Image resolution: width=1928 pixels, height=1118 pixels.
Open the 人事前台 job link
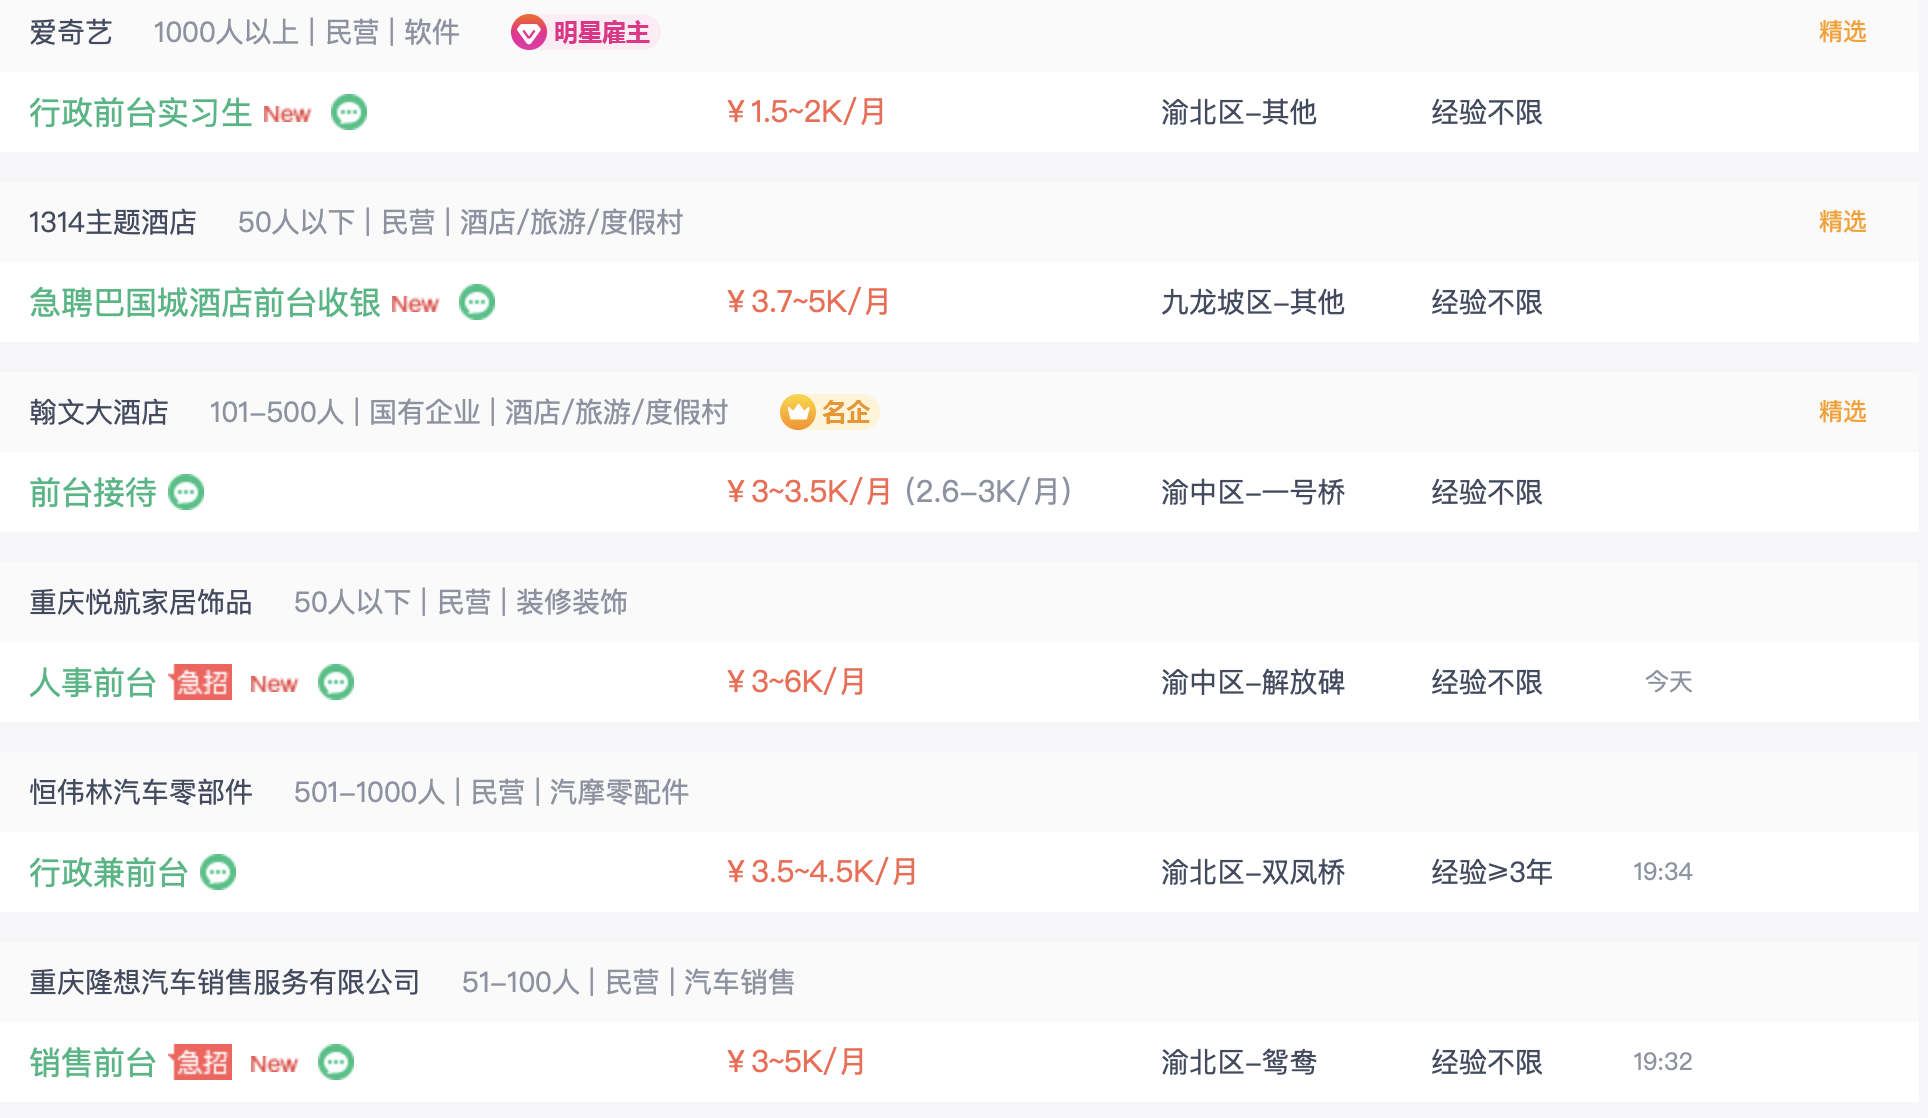tap(93, 682)
